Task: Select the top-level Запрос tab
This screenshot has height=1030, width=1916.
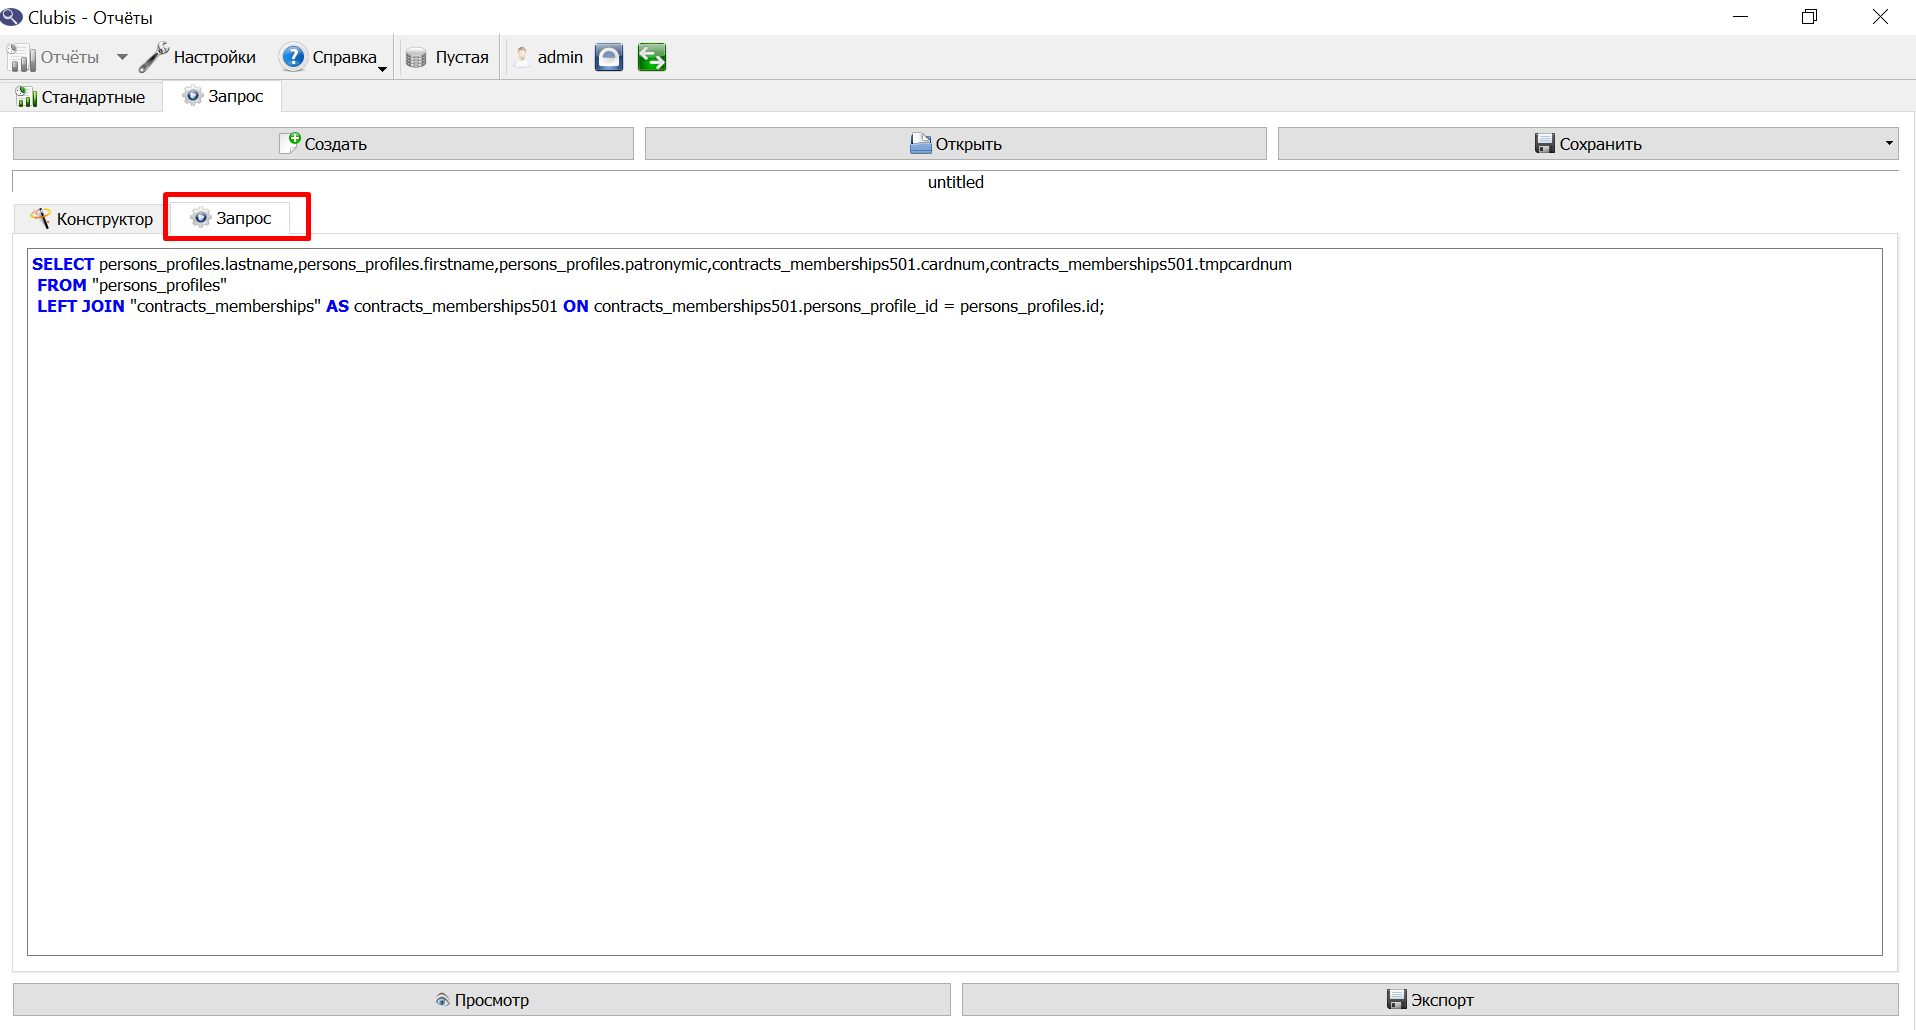Action: (x=223, y=96)
